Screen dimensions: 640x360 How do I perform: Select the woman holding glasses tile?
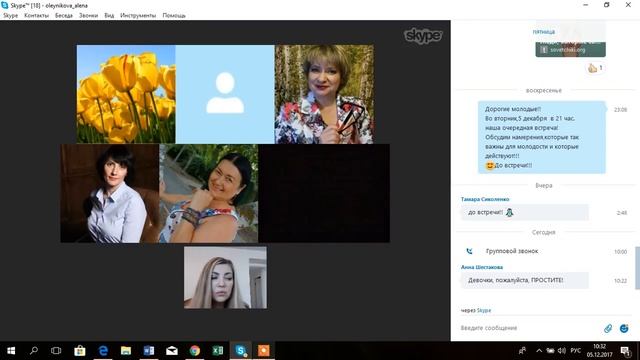tap(324, 94)
